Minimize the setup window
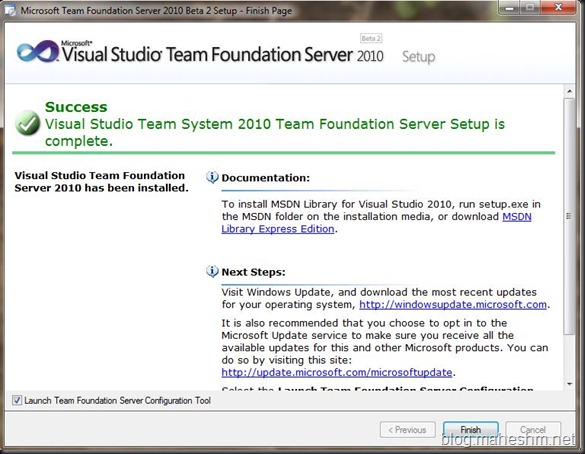Viewport: 585px width, 454px height. coord(510,7)
